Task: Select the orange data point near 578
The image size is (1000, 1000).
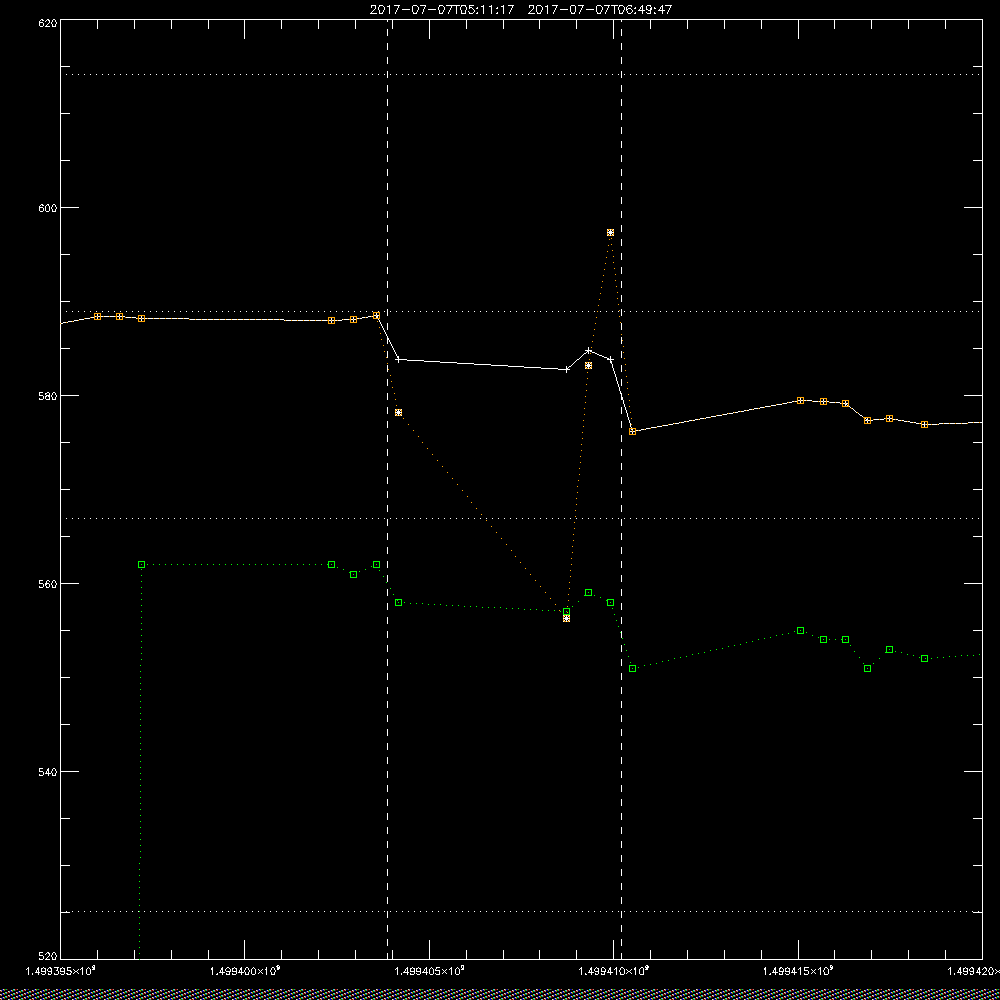Action: point(399,413)
